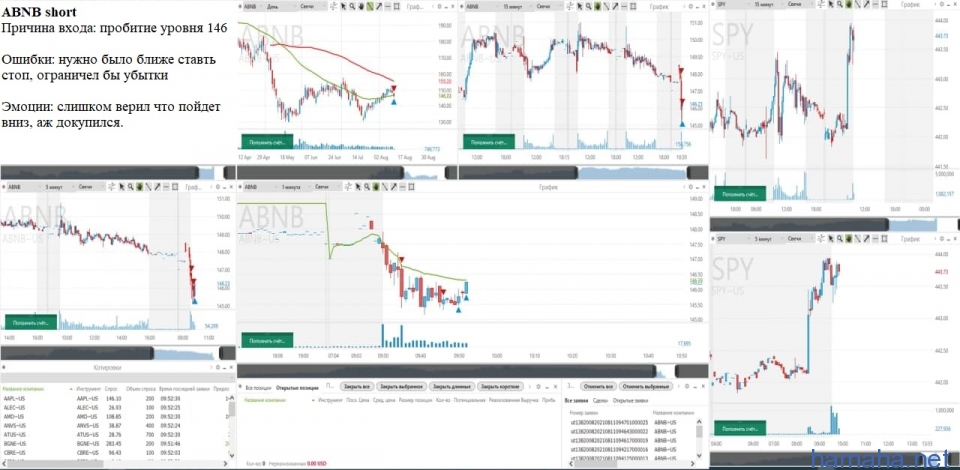Choose rectangle tool in ABNB daily chart toolbar

pos(397,6)
